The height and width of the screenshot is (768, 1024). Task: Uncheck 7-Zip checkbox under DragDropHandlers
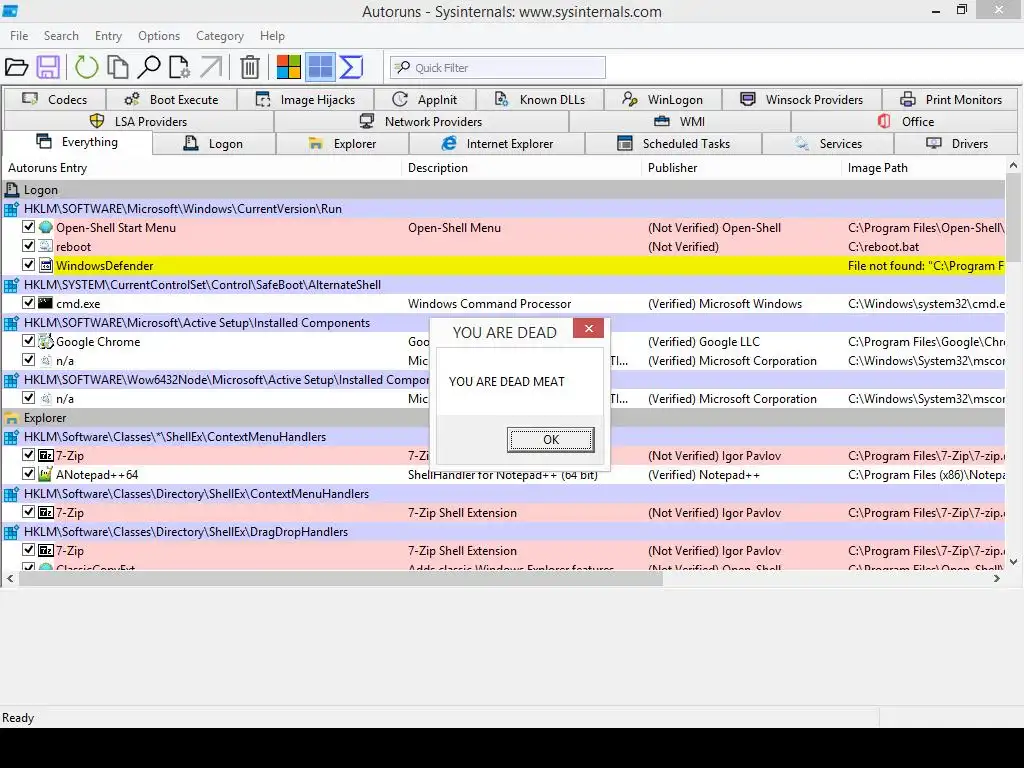tap(28, 549)
